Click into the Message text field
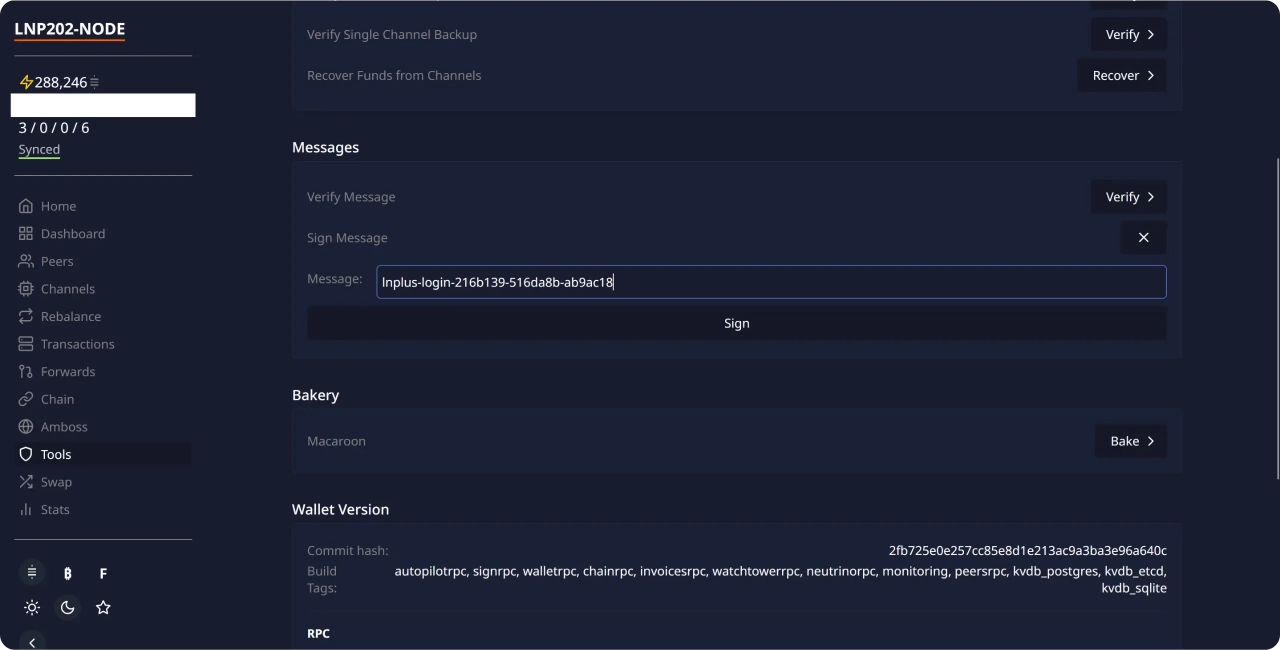This screenshot has height=650, width=1280. 770,282
